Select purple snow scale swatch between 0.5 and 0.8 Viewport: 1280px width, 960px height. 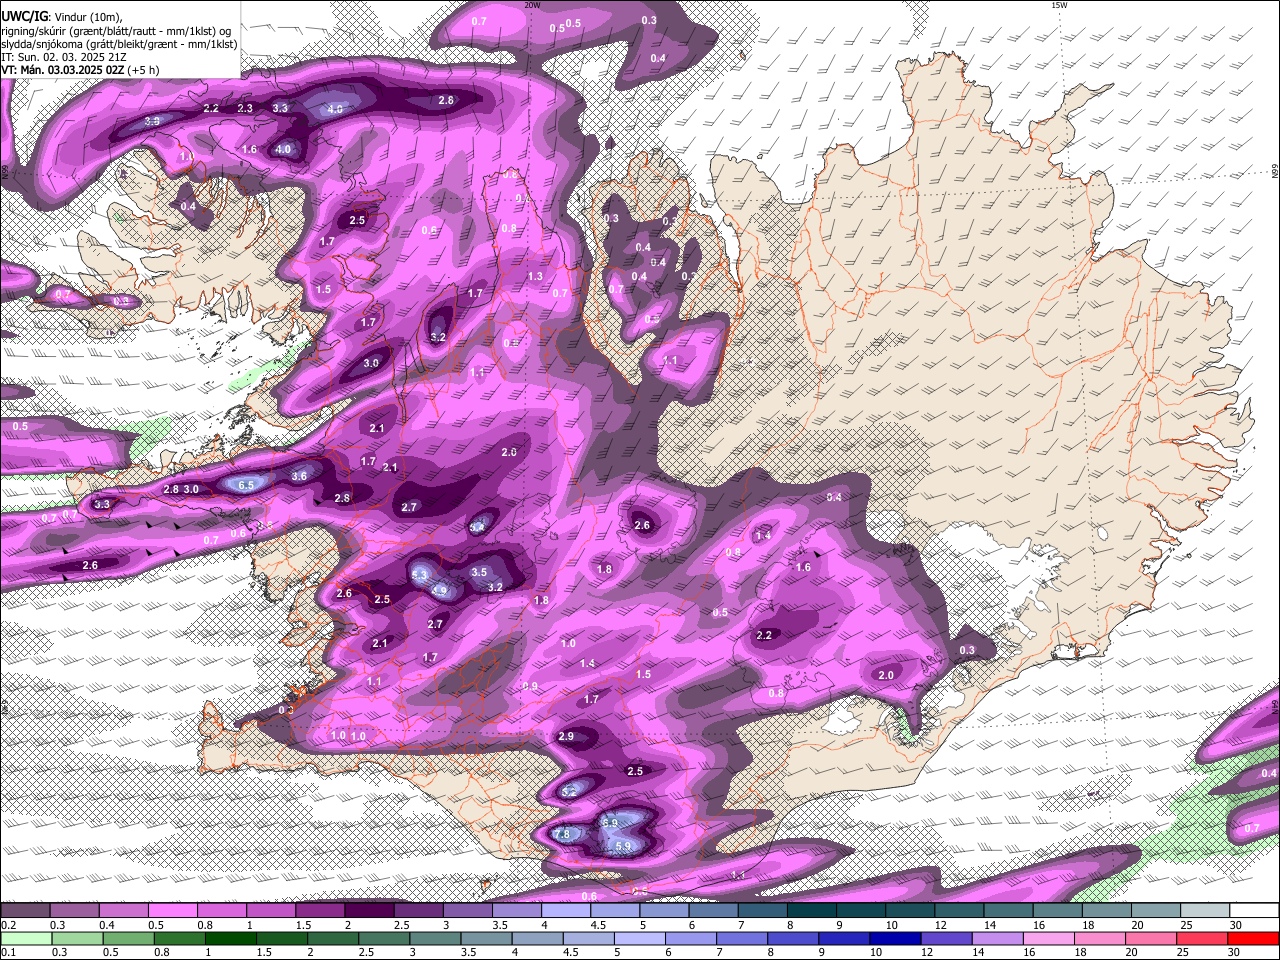click(x=172, y=911)
